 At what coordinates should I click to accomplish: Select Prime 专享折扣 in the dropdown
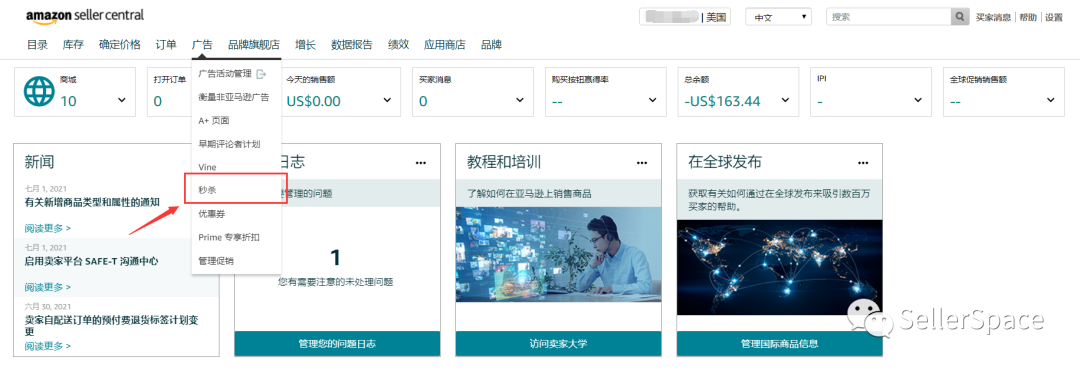pyautogui.click(x=229, y=237)
